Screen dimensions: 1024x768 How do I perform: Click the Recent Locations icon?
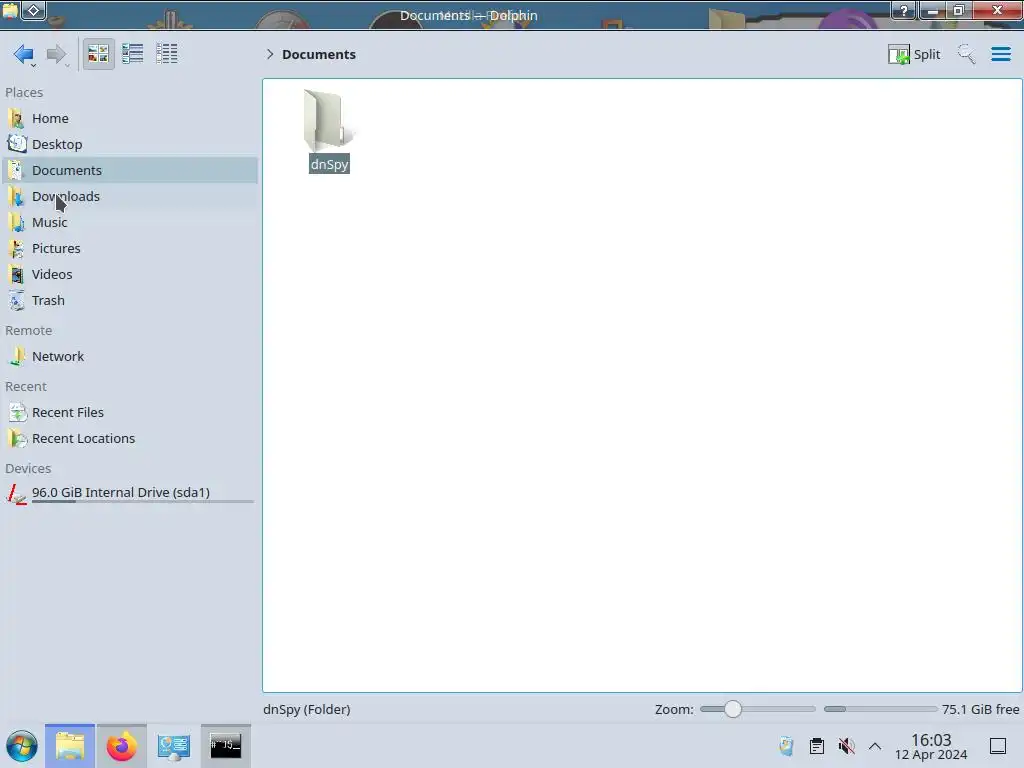click(16, 439)
